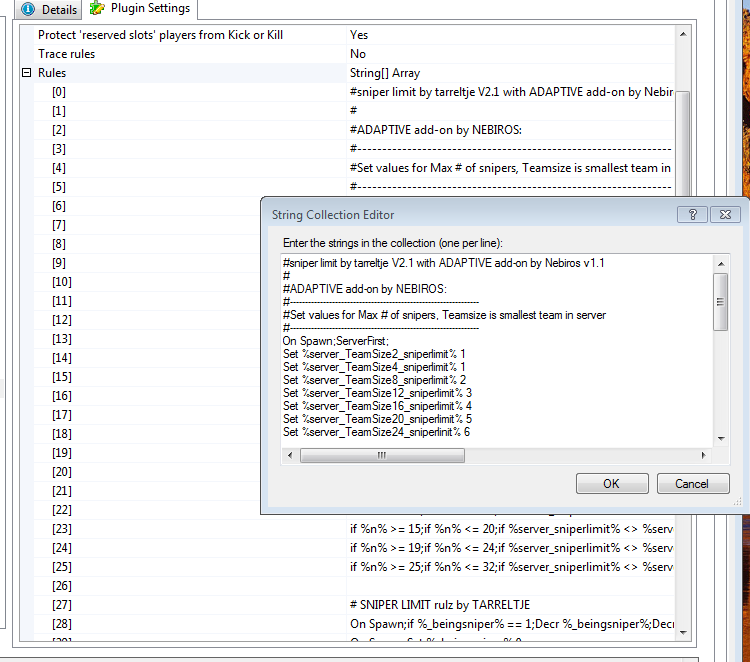This screenshot has width=750, height=662.
Task: Click the help question mark button in dialog
Action: pos(692,214)
